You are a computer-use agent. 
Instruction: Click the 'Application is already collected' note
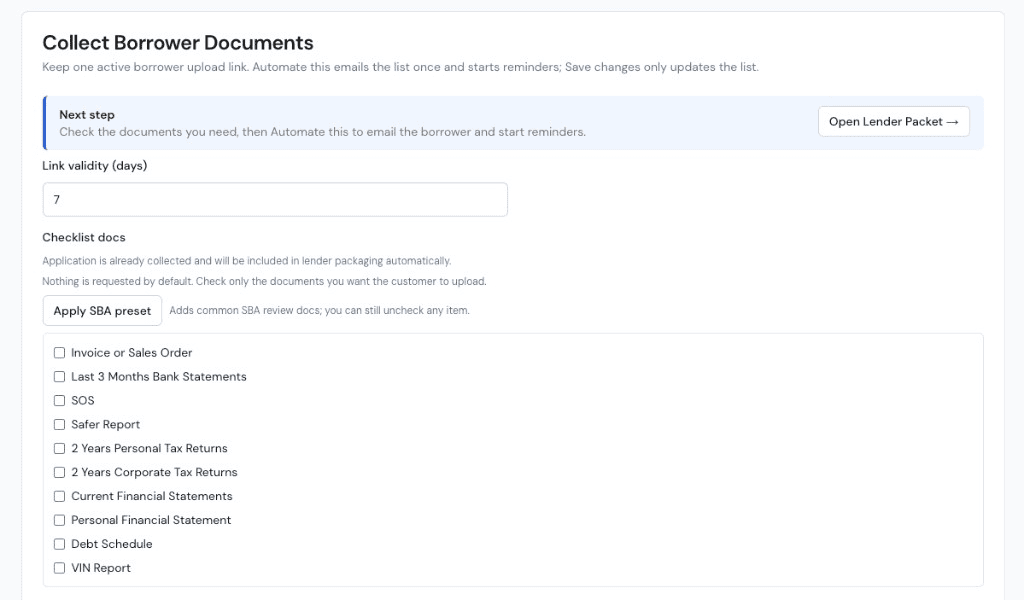click(246, 261)
